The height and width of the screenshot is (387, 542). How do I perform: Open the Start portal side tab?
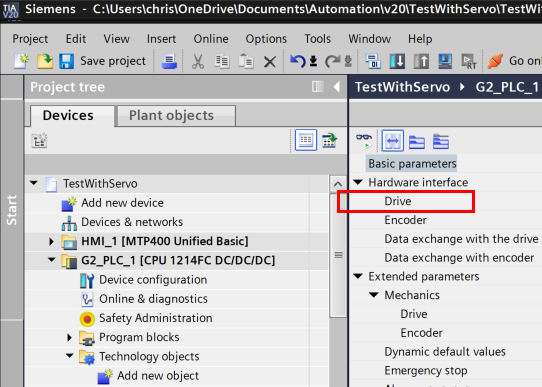tap(12, 210)
